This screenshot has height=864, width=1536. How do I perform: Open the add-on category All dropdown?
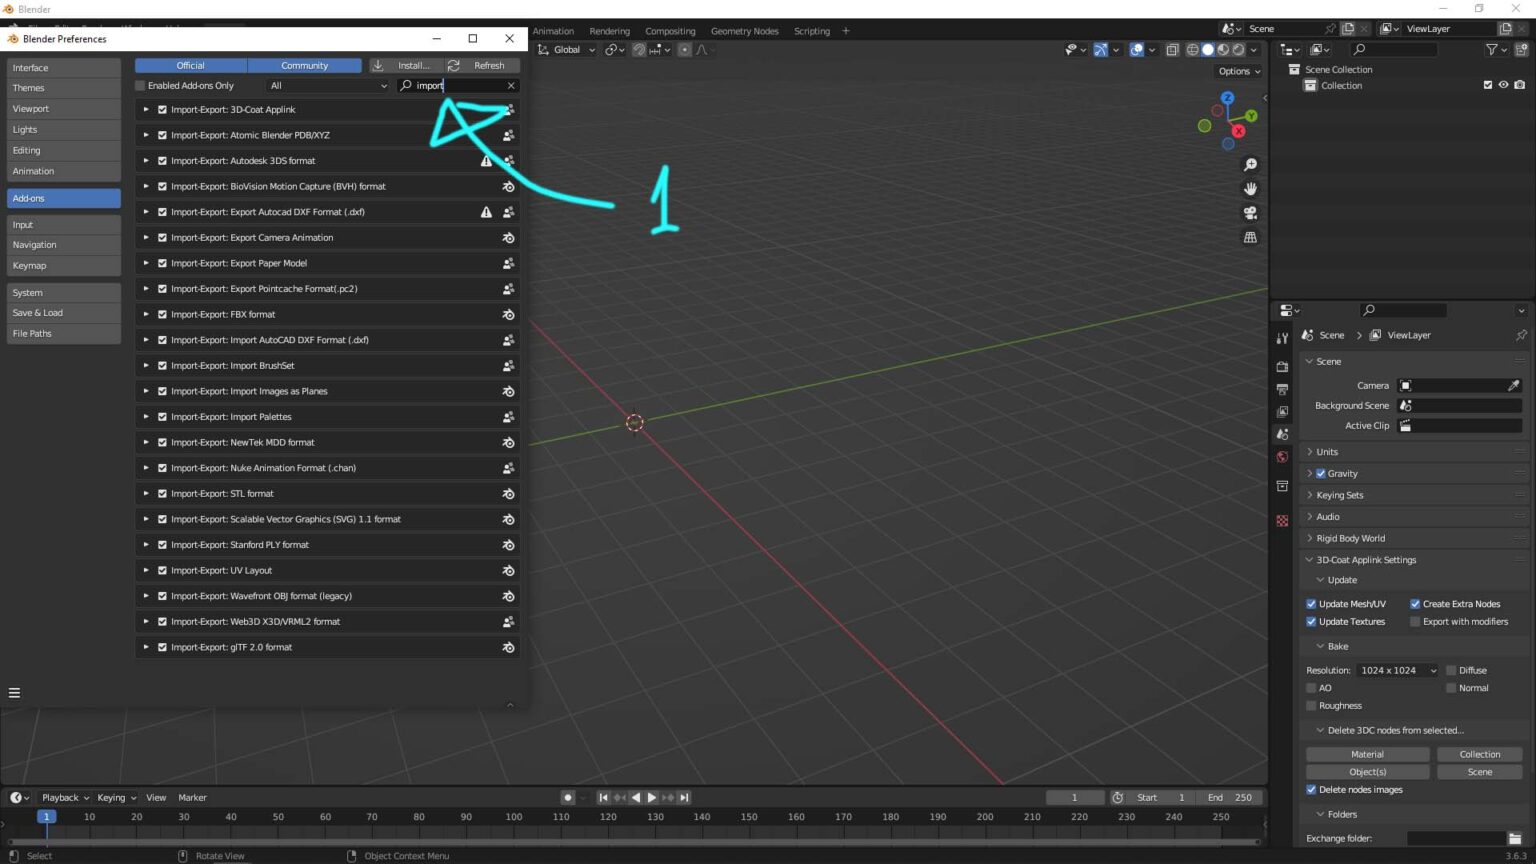coord(327,86)
